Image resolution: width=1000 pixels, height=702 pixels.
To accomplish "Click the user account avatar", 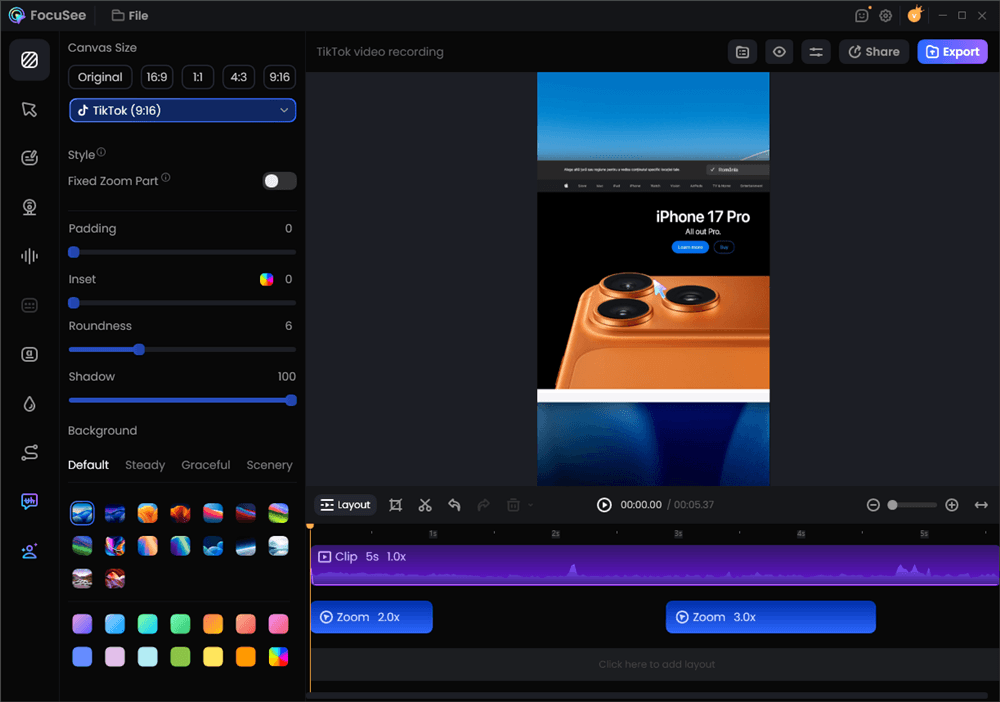I will (915, 15).
